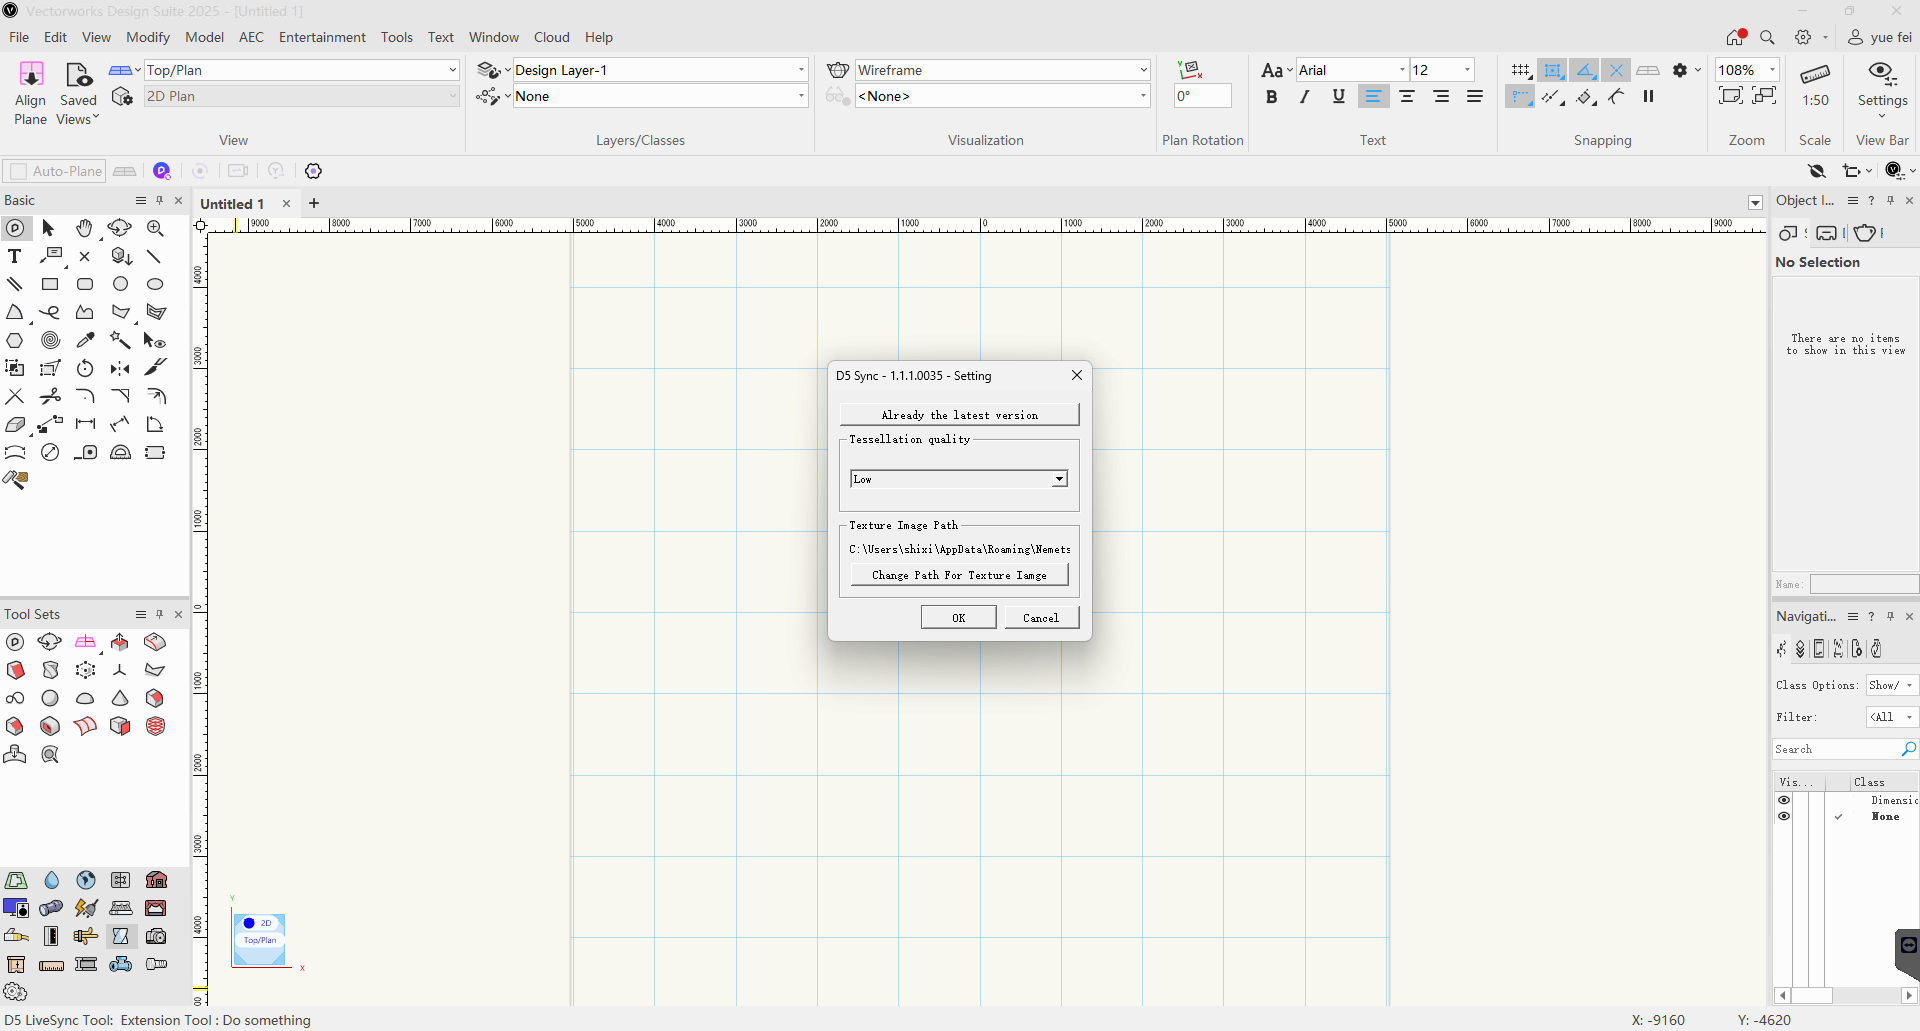1920x1031 pixels.
Task: Open the Entertainment menu
Action: [322, 37]
